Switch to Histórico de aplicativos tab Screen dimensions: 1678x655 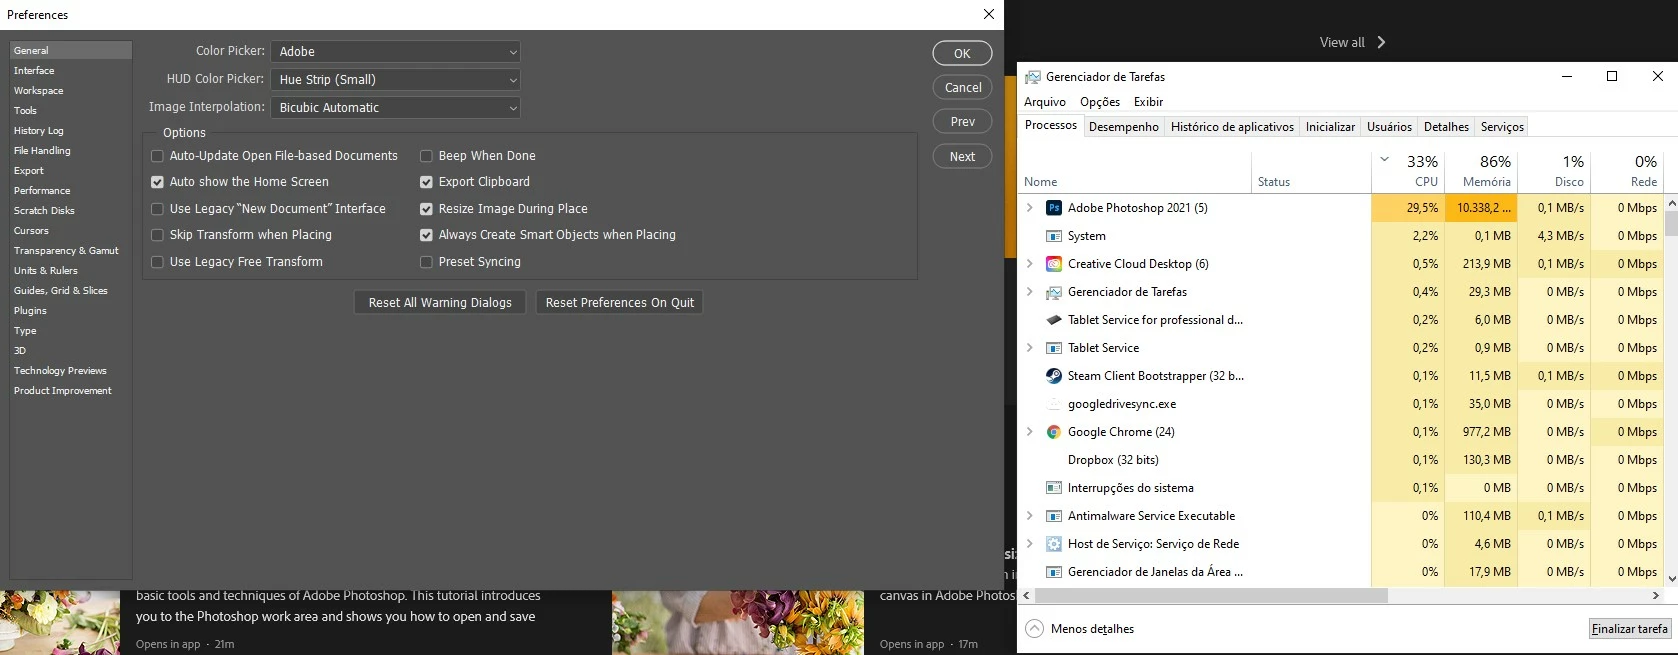[x=1232, y=127]
